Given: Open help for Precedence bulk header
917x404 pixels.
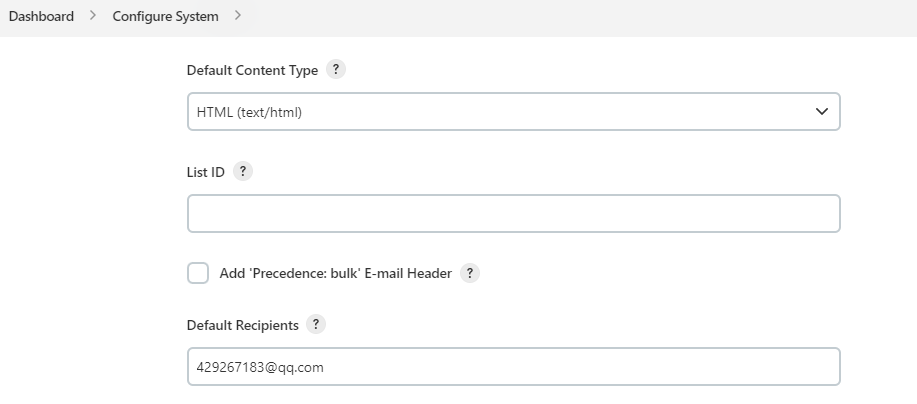Looking at the screenshot, I should (x=470, y=273).
